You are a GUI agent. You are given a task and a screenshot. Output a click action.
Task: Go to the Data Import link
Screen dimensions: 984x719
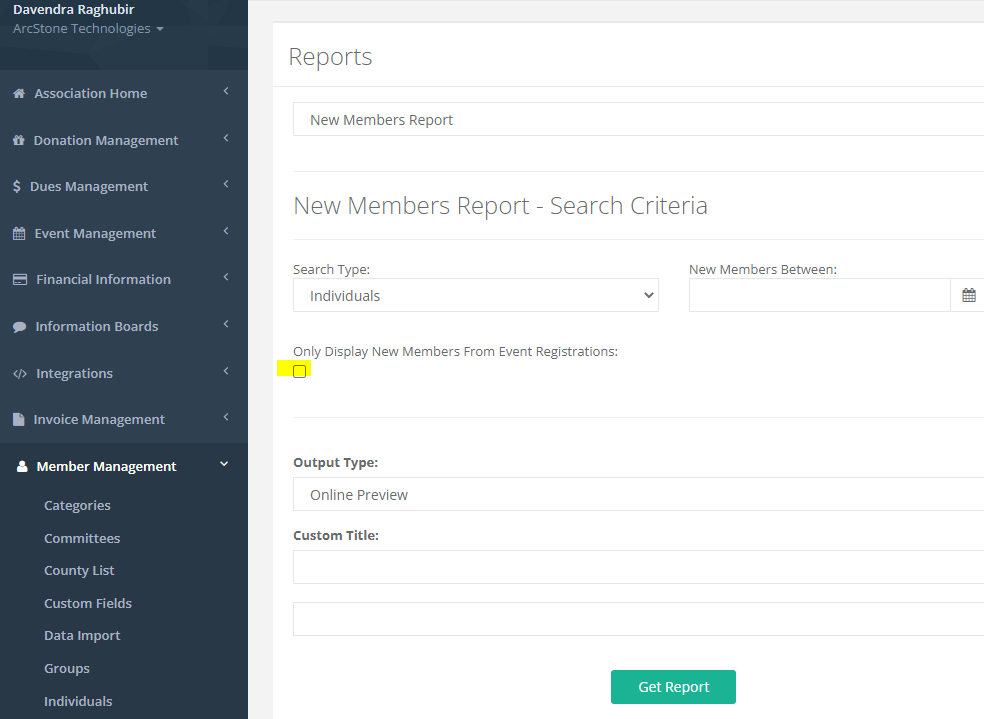click(x=82, y=635)
